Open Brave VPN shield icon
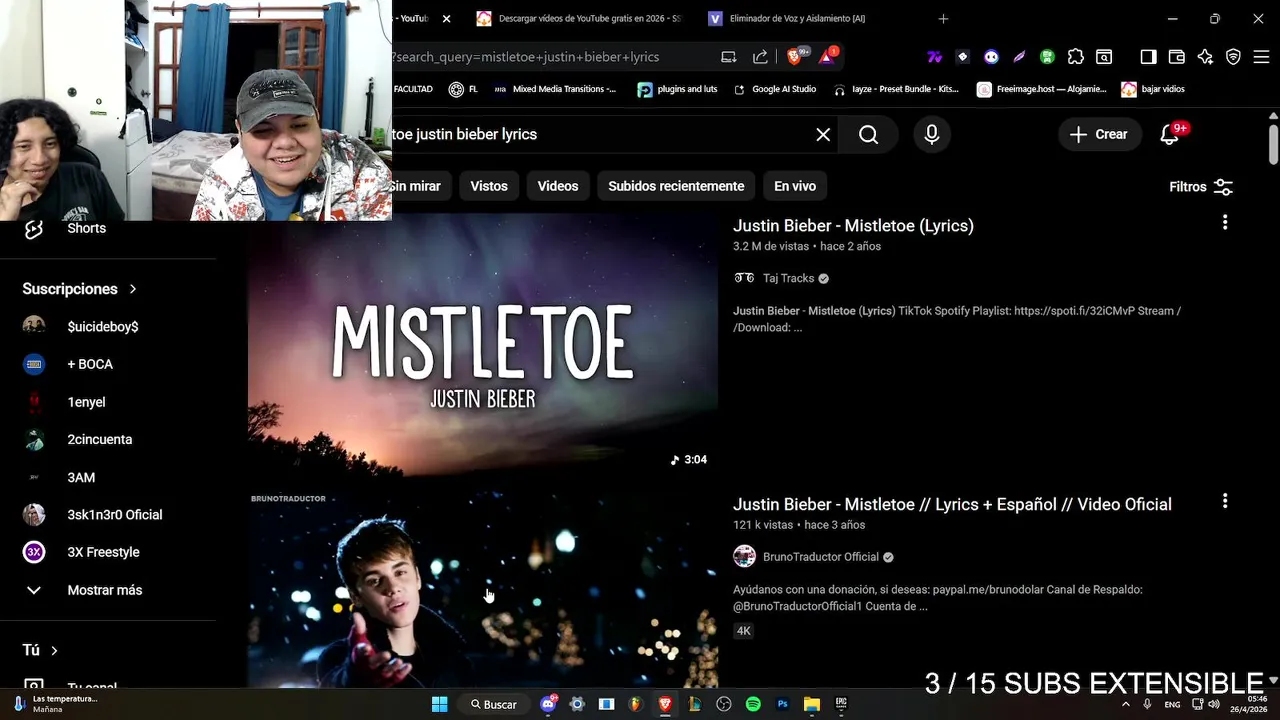Image resolution: width=1280 pixels, height=720 pixels. (1233, 57)
